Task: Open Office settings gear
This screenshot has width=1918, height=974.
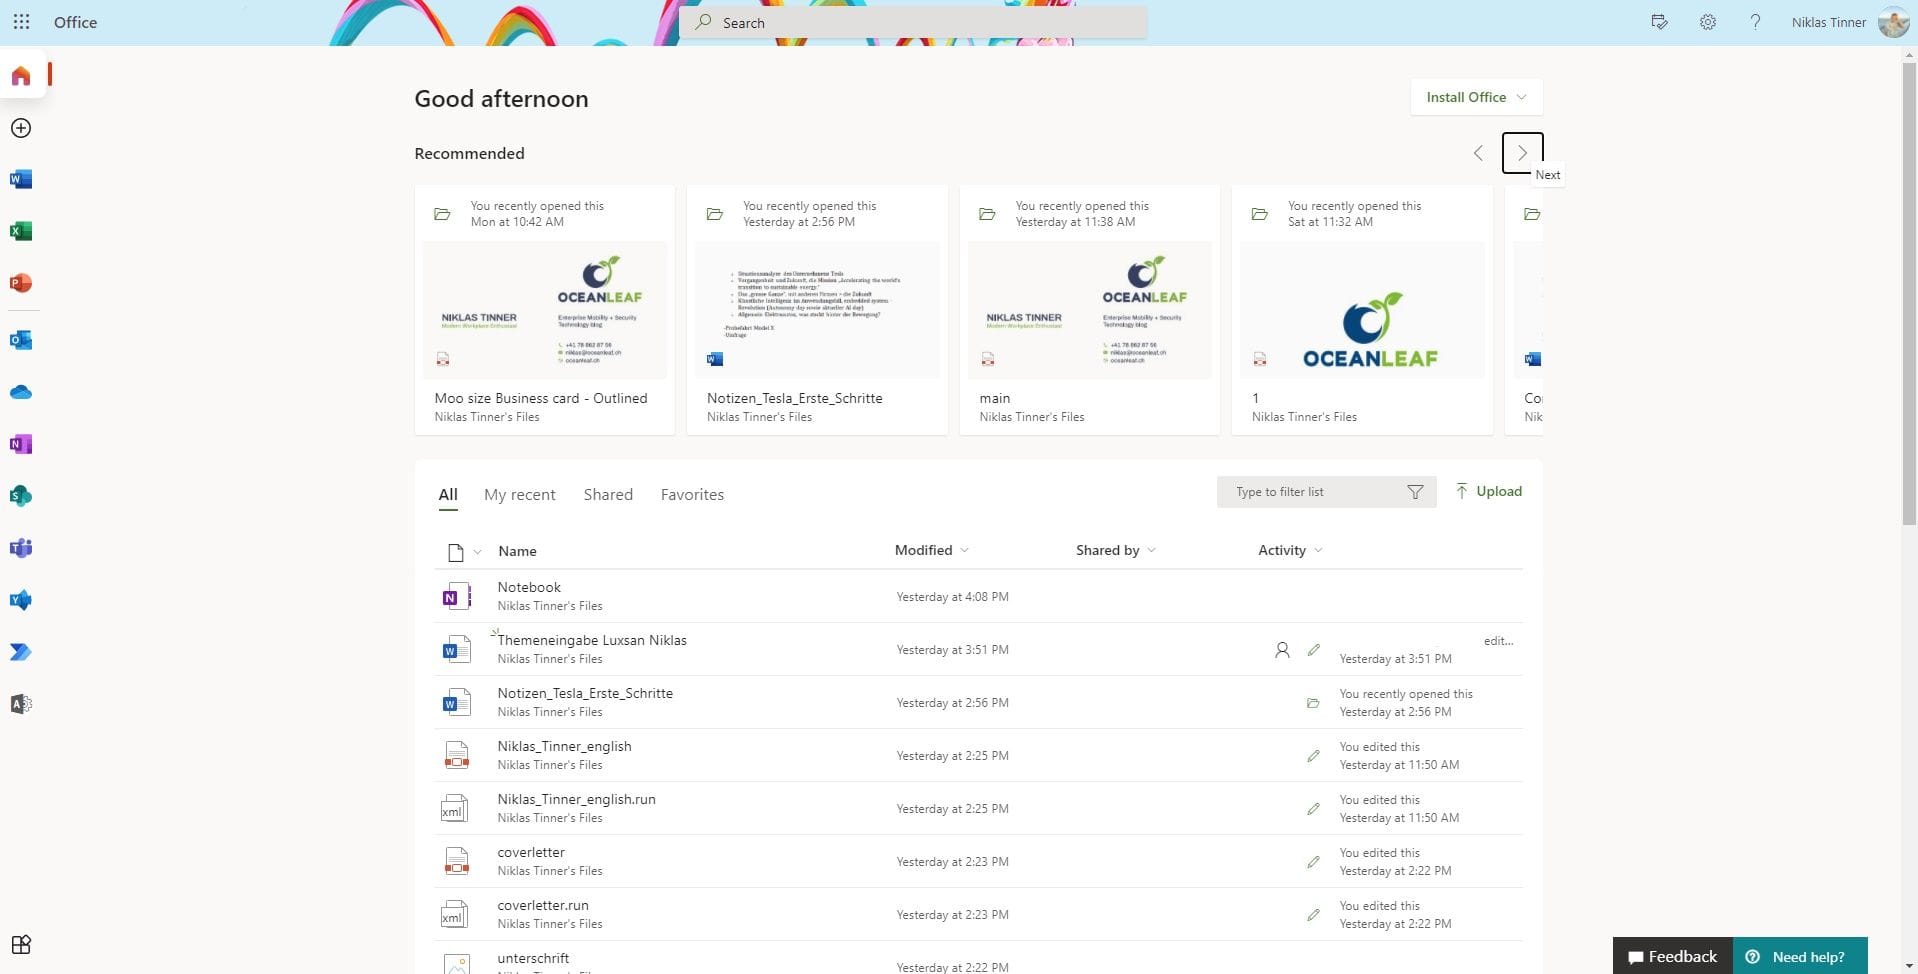Action: 1707,22
